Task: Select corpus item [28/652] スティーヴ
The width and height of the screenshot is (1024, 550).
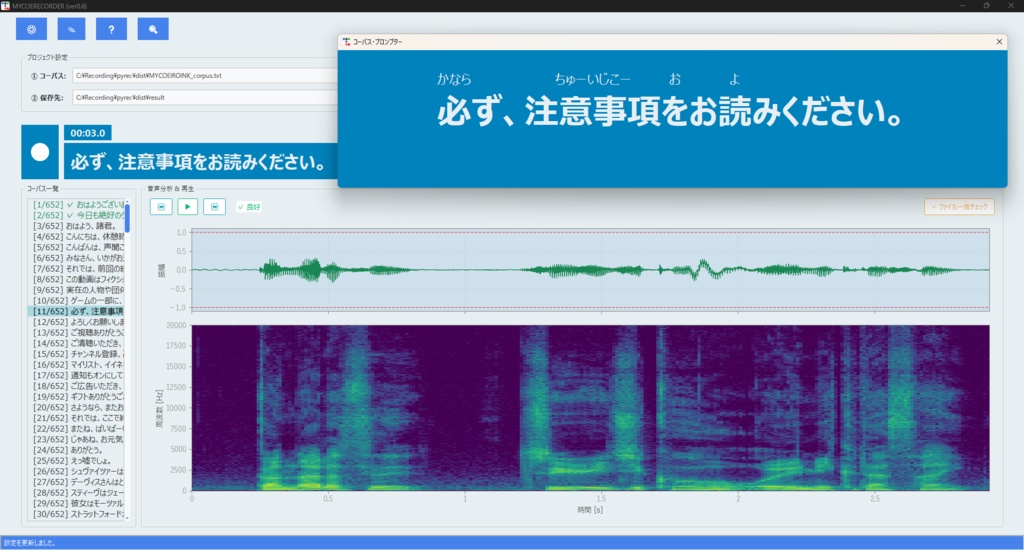Action: (76, 493)
